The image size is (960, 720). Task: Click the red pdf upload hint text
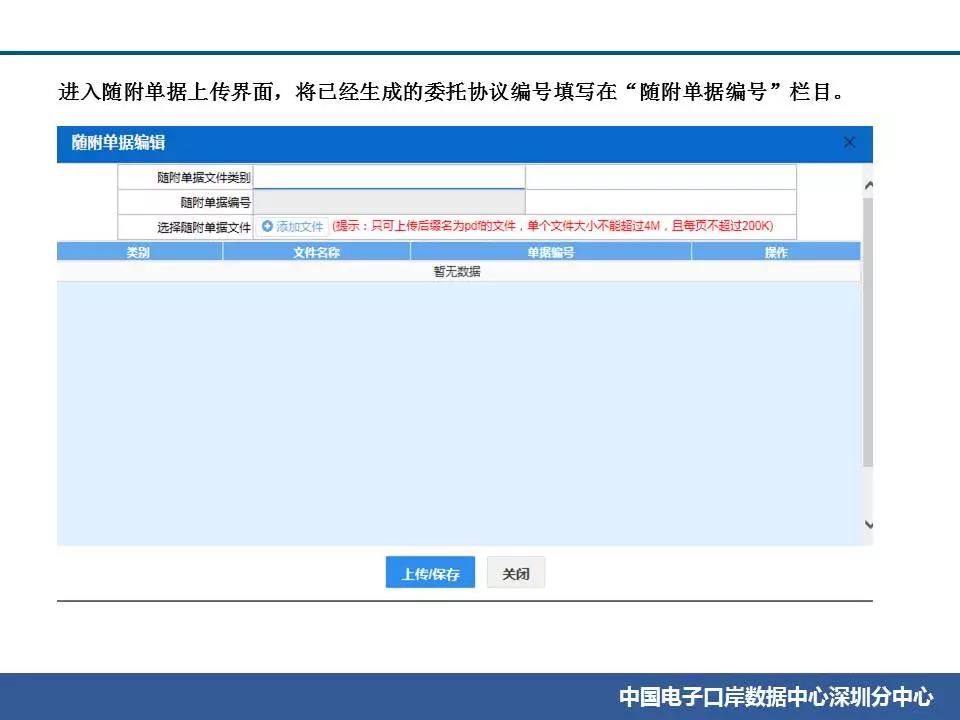[552, 226]
